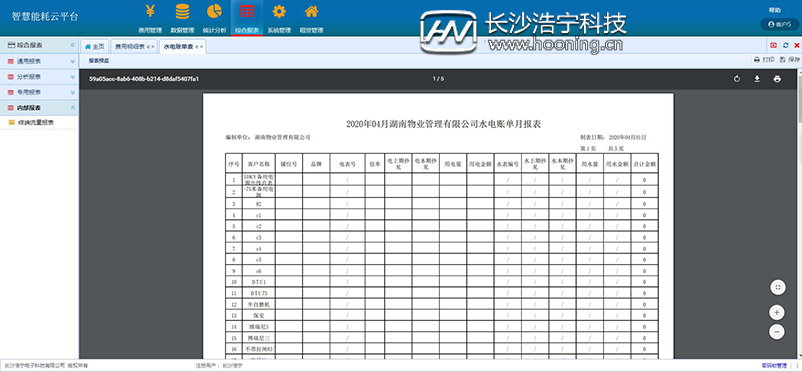This screenshot has width=802, height=372.
Task: Click the 智慧能耗云平台 platform title
Action: pos(46,16)
